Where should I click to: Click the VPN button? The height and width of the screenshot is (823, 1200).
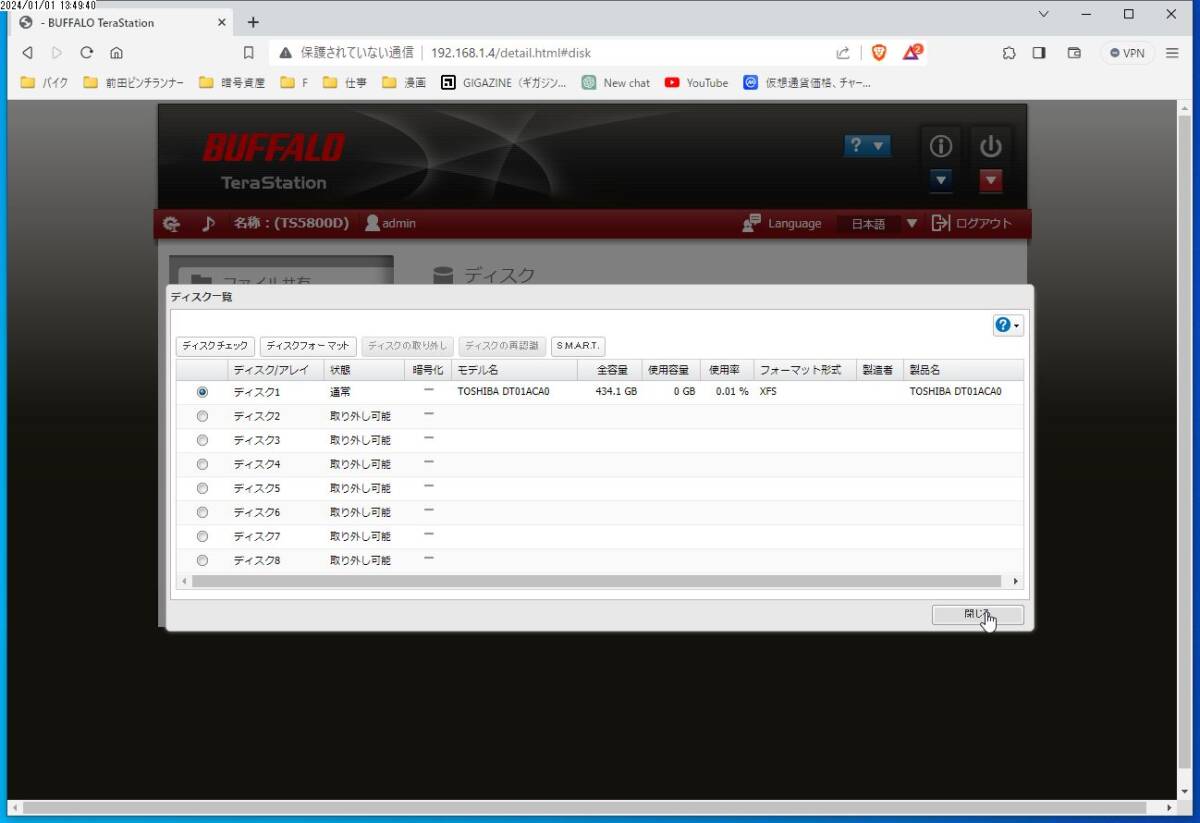1127,53
